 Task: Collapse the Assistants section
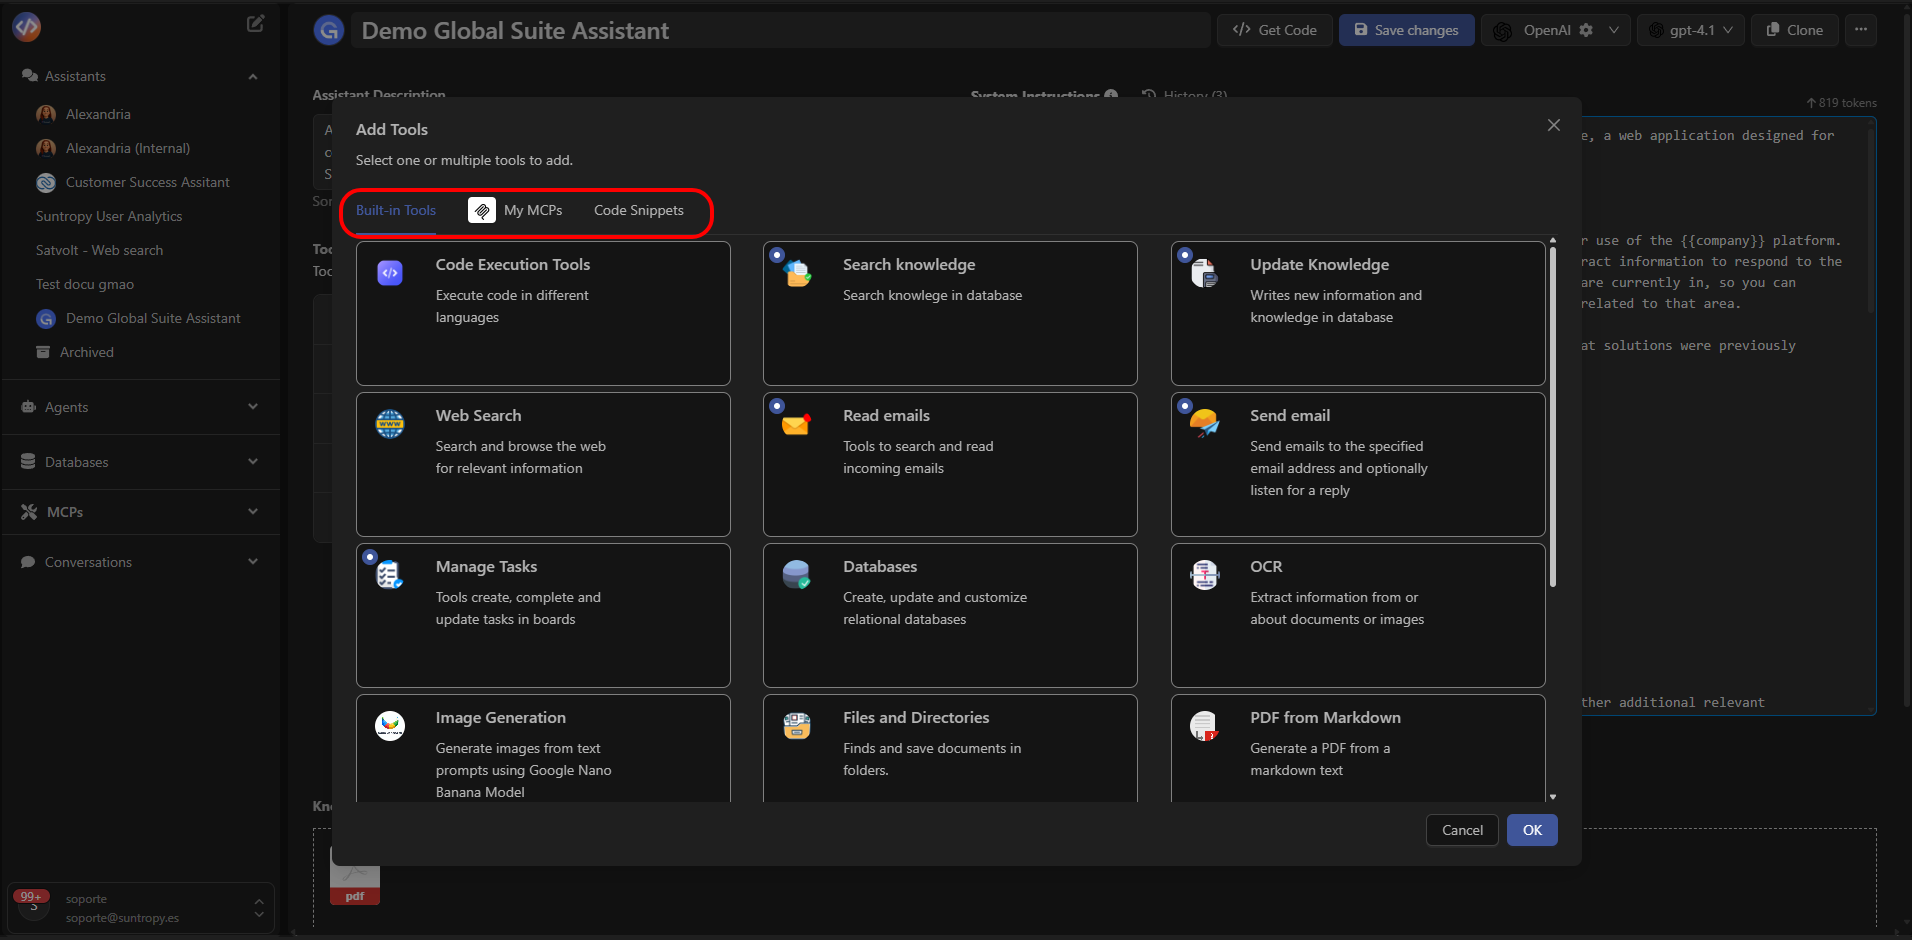(253, 76)
